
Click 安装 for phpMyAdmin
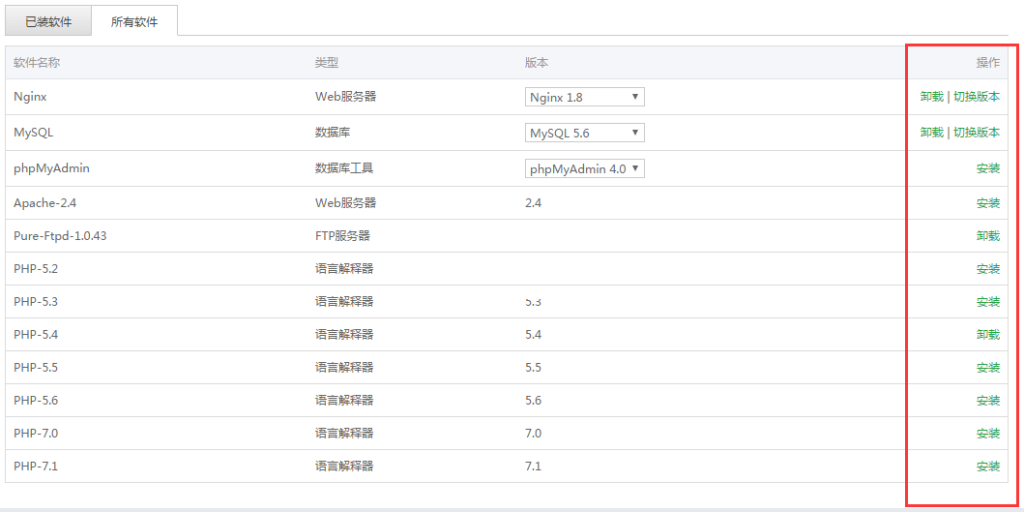pyautogui.click(x=988, y=168)
